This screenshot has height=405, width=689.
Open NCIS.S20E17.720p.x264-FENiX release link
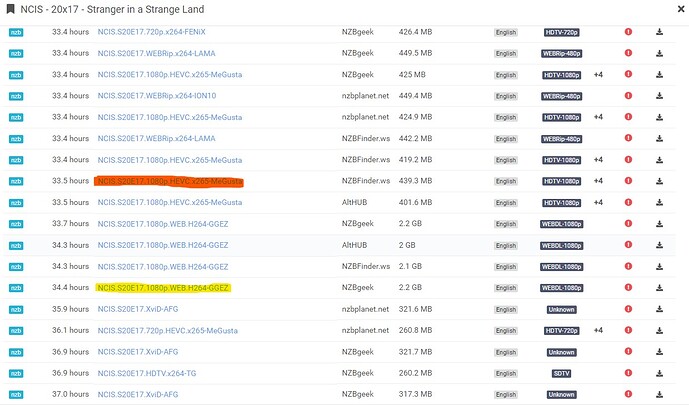point(152,32)
